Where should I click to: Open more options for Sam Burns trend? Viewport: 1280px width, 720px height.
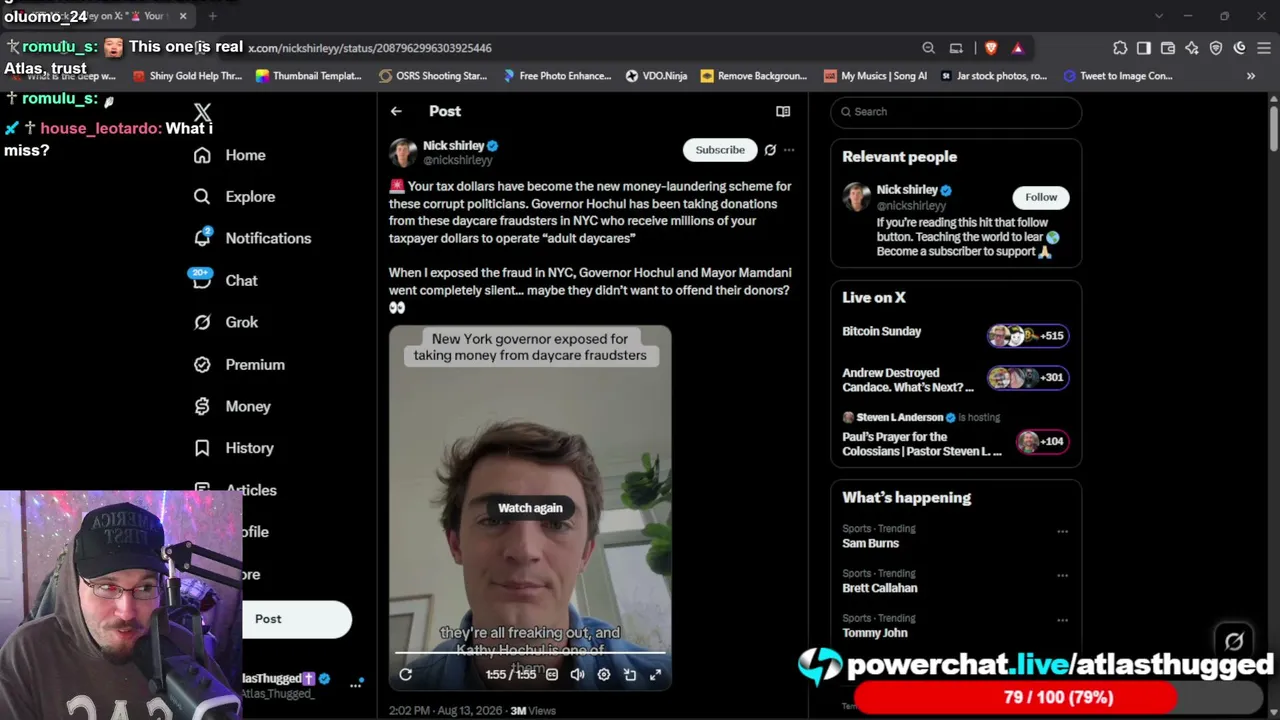click(x=1062, y=531)
